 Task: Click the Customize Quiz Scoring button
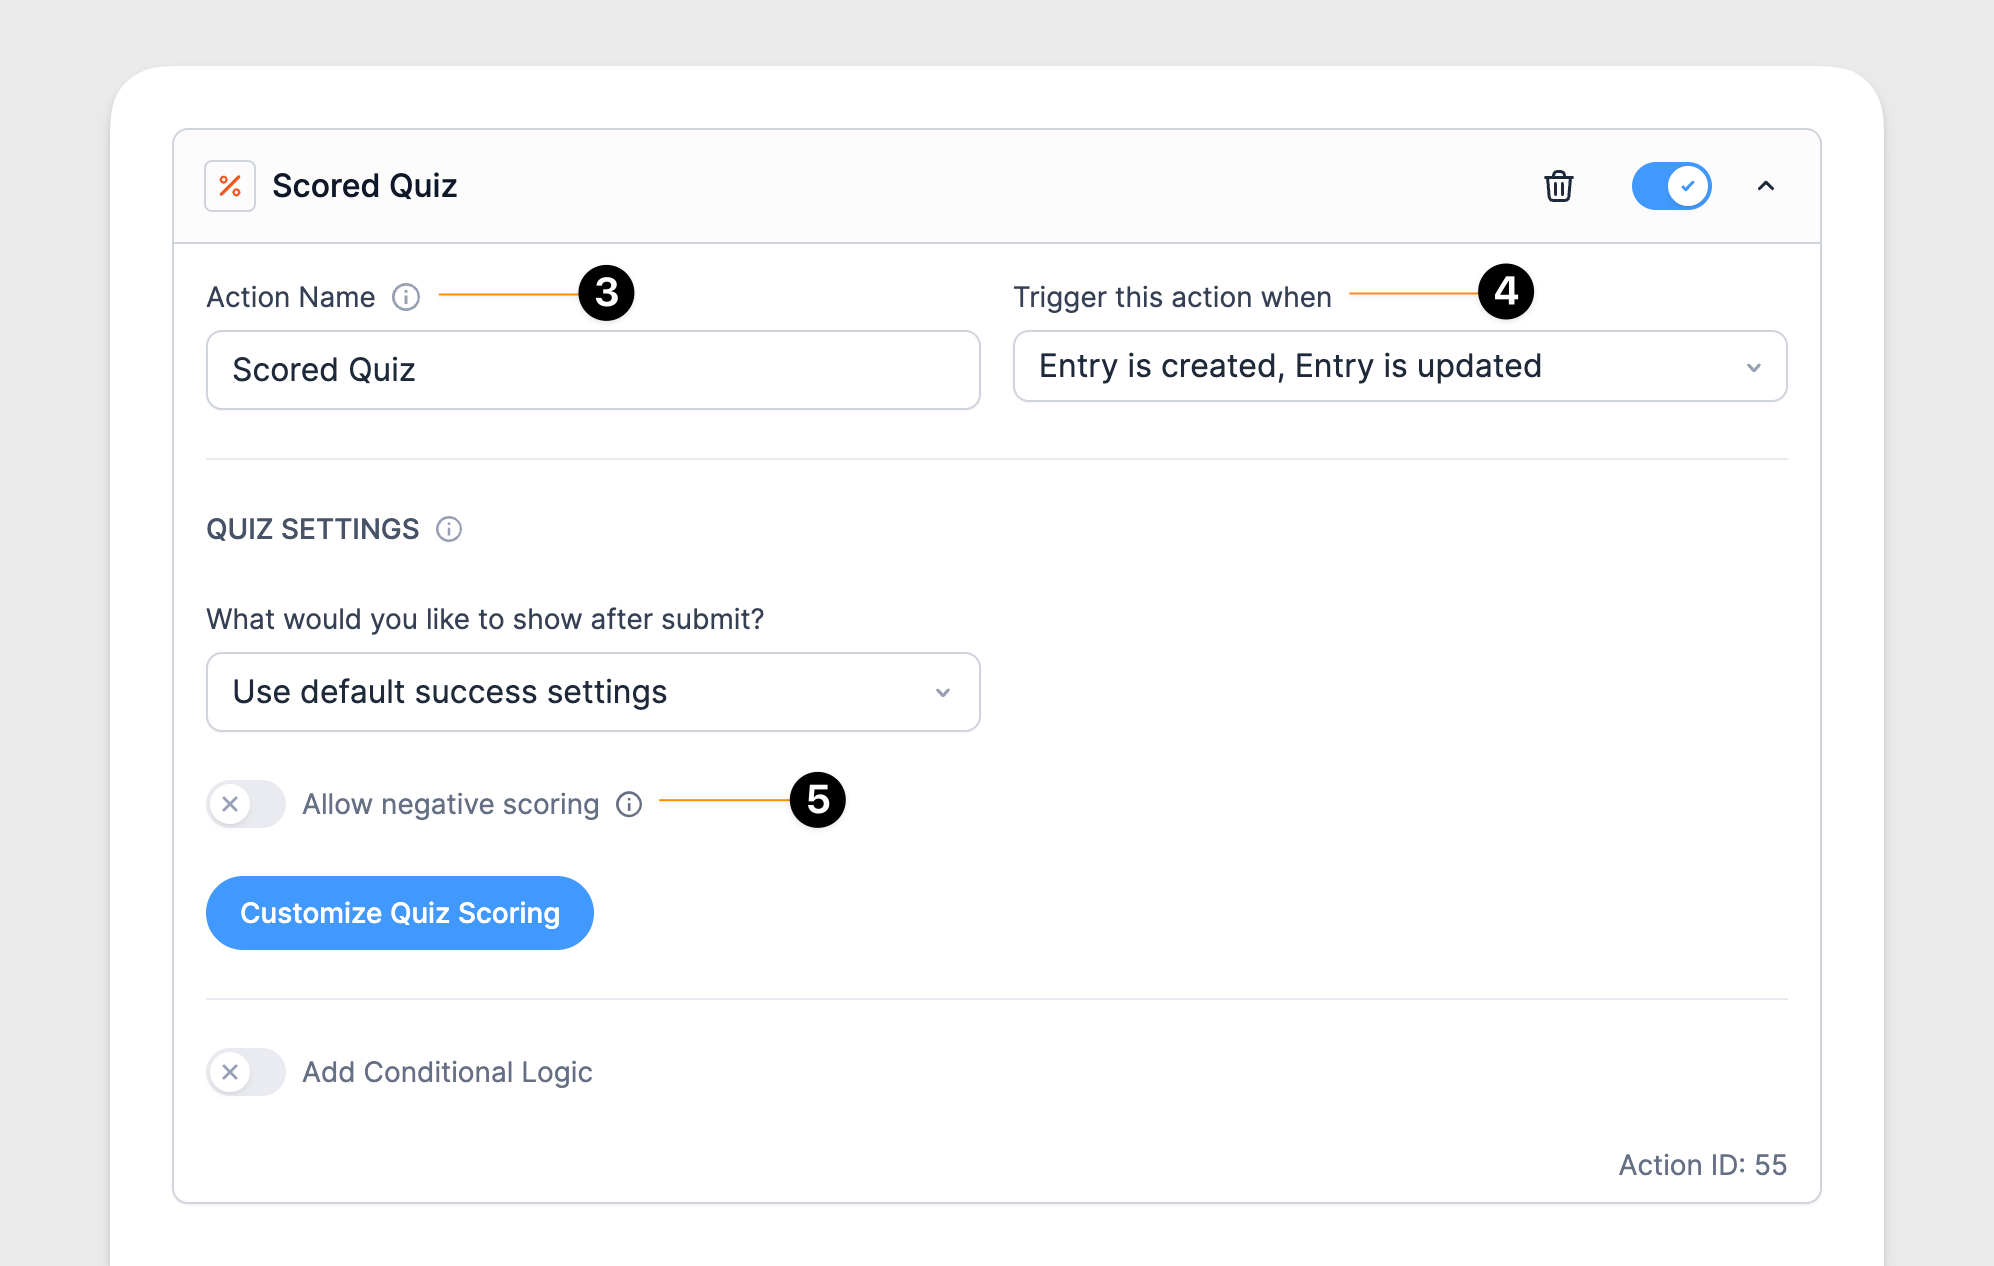tap(400, 913)
